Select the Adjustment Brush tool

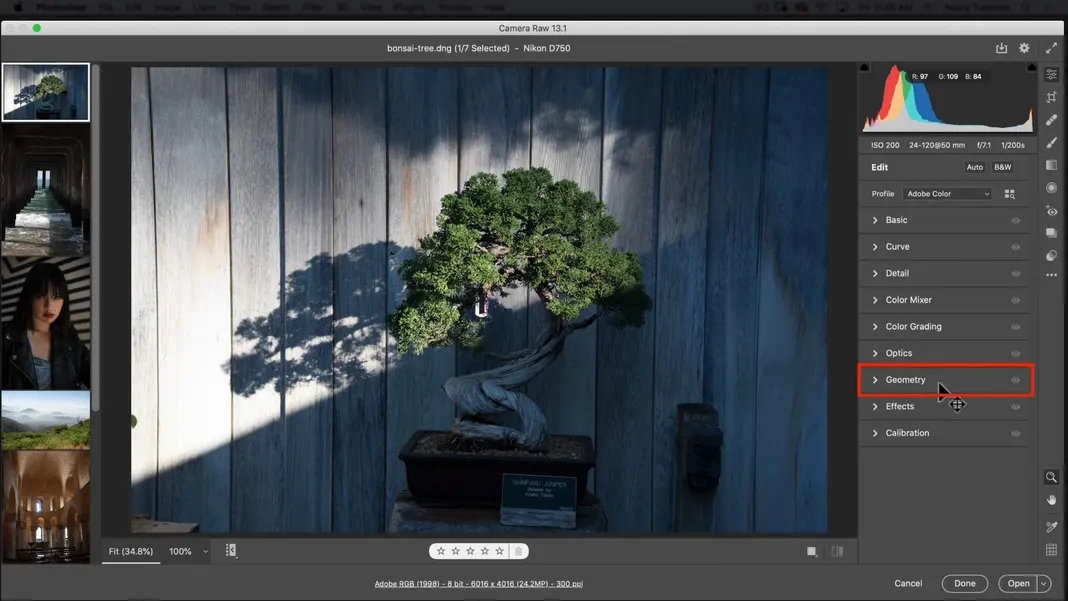click(1052, 142)
